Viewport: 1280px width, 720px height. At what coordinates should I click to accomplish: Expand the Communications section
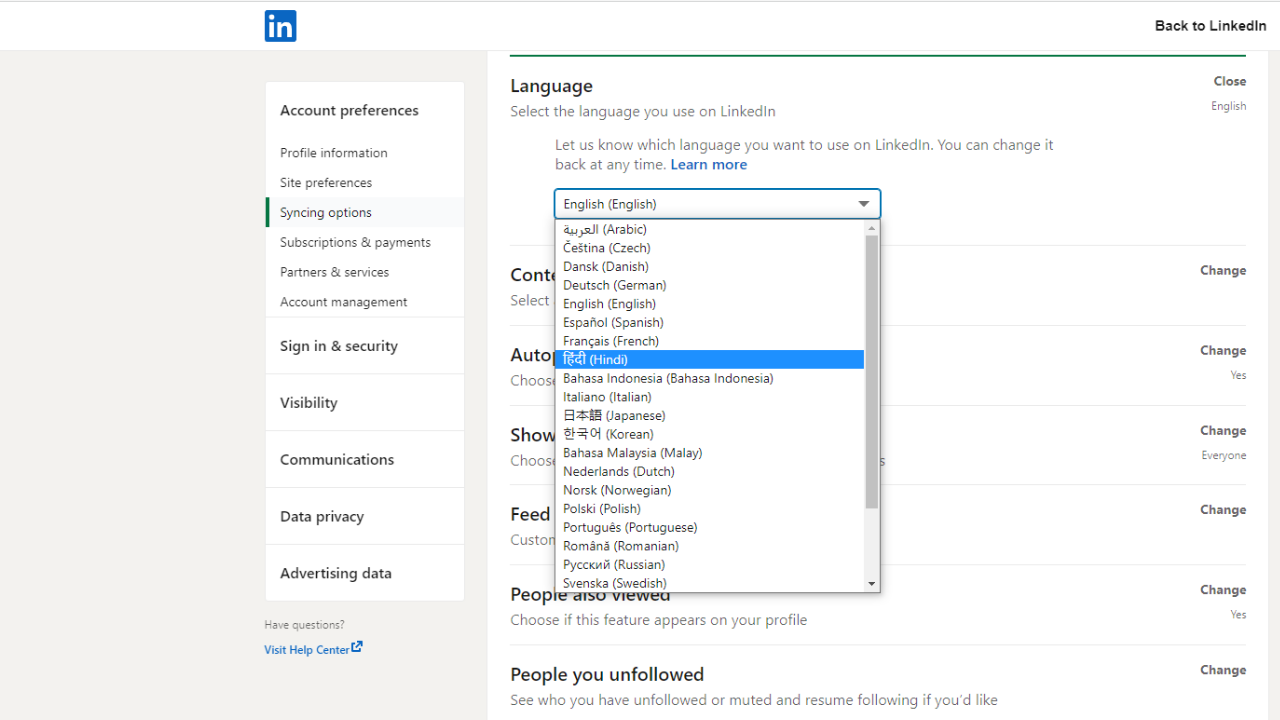click(x=337, y=460)
